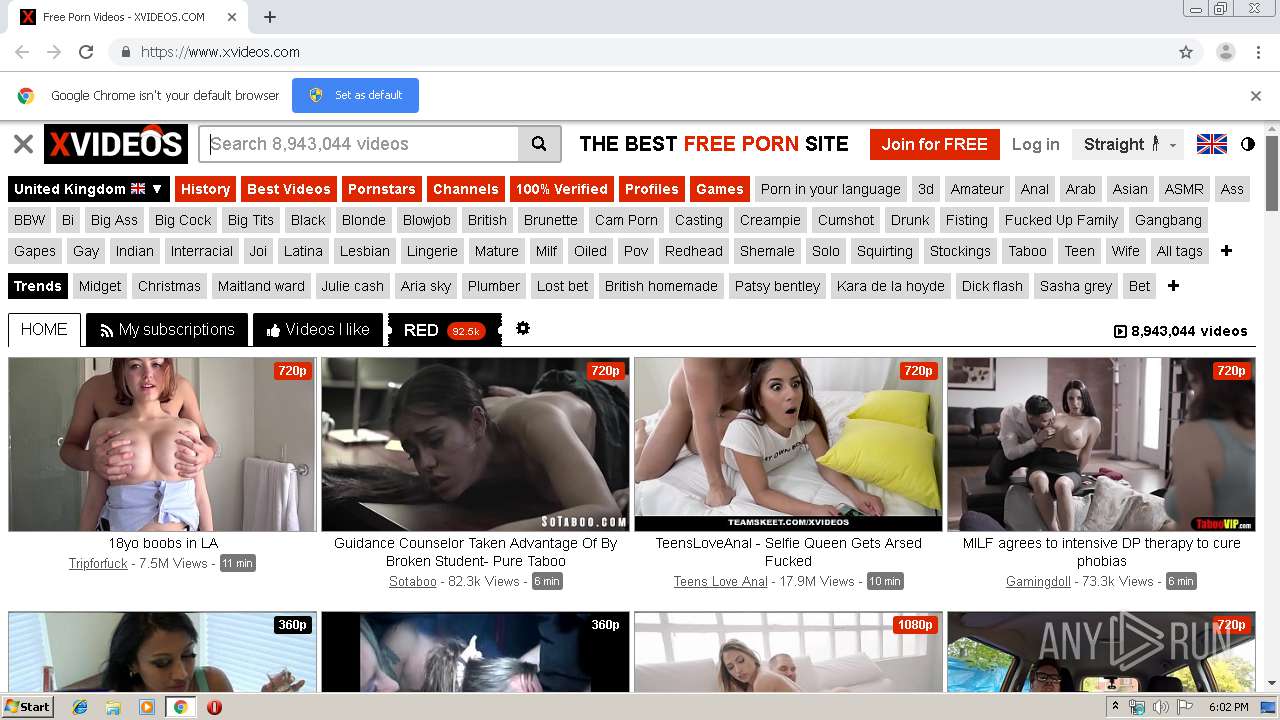1280x720 pixels.
Task: Launch Internet Explorer from taskbar
Action: click(x=80, y=707)
